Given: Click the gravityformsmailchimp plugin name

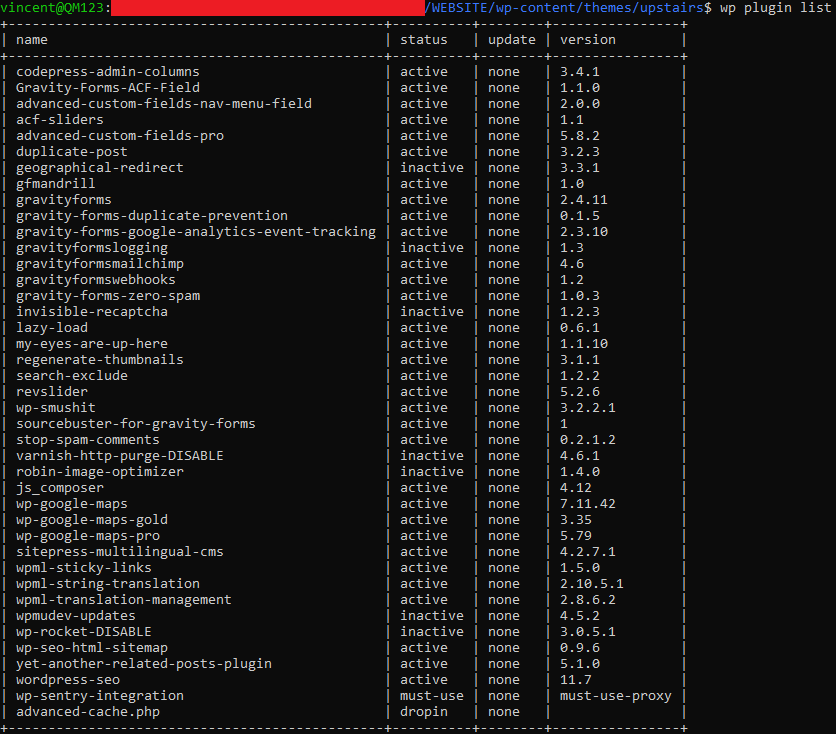Looking at the screenshot, I should pos(100,264).
